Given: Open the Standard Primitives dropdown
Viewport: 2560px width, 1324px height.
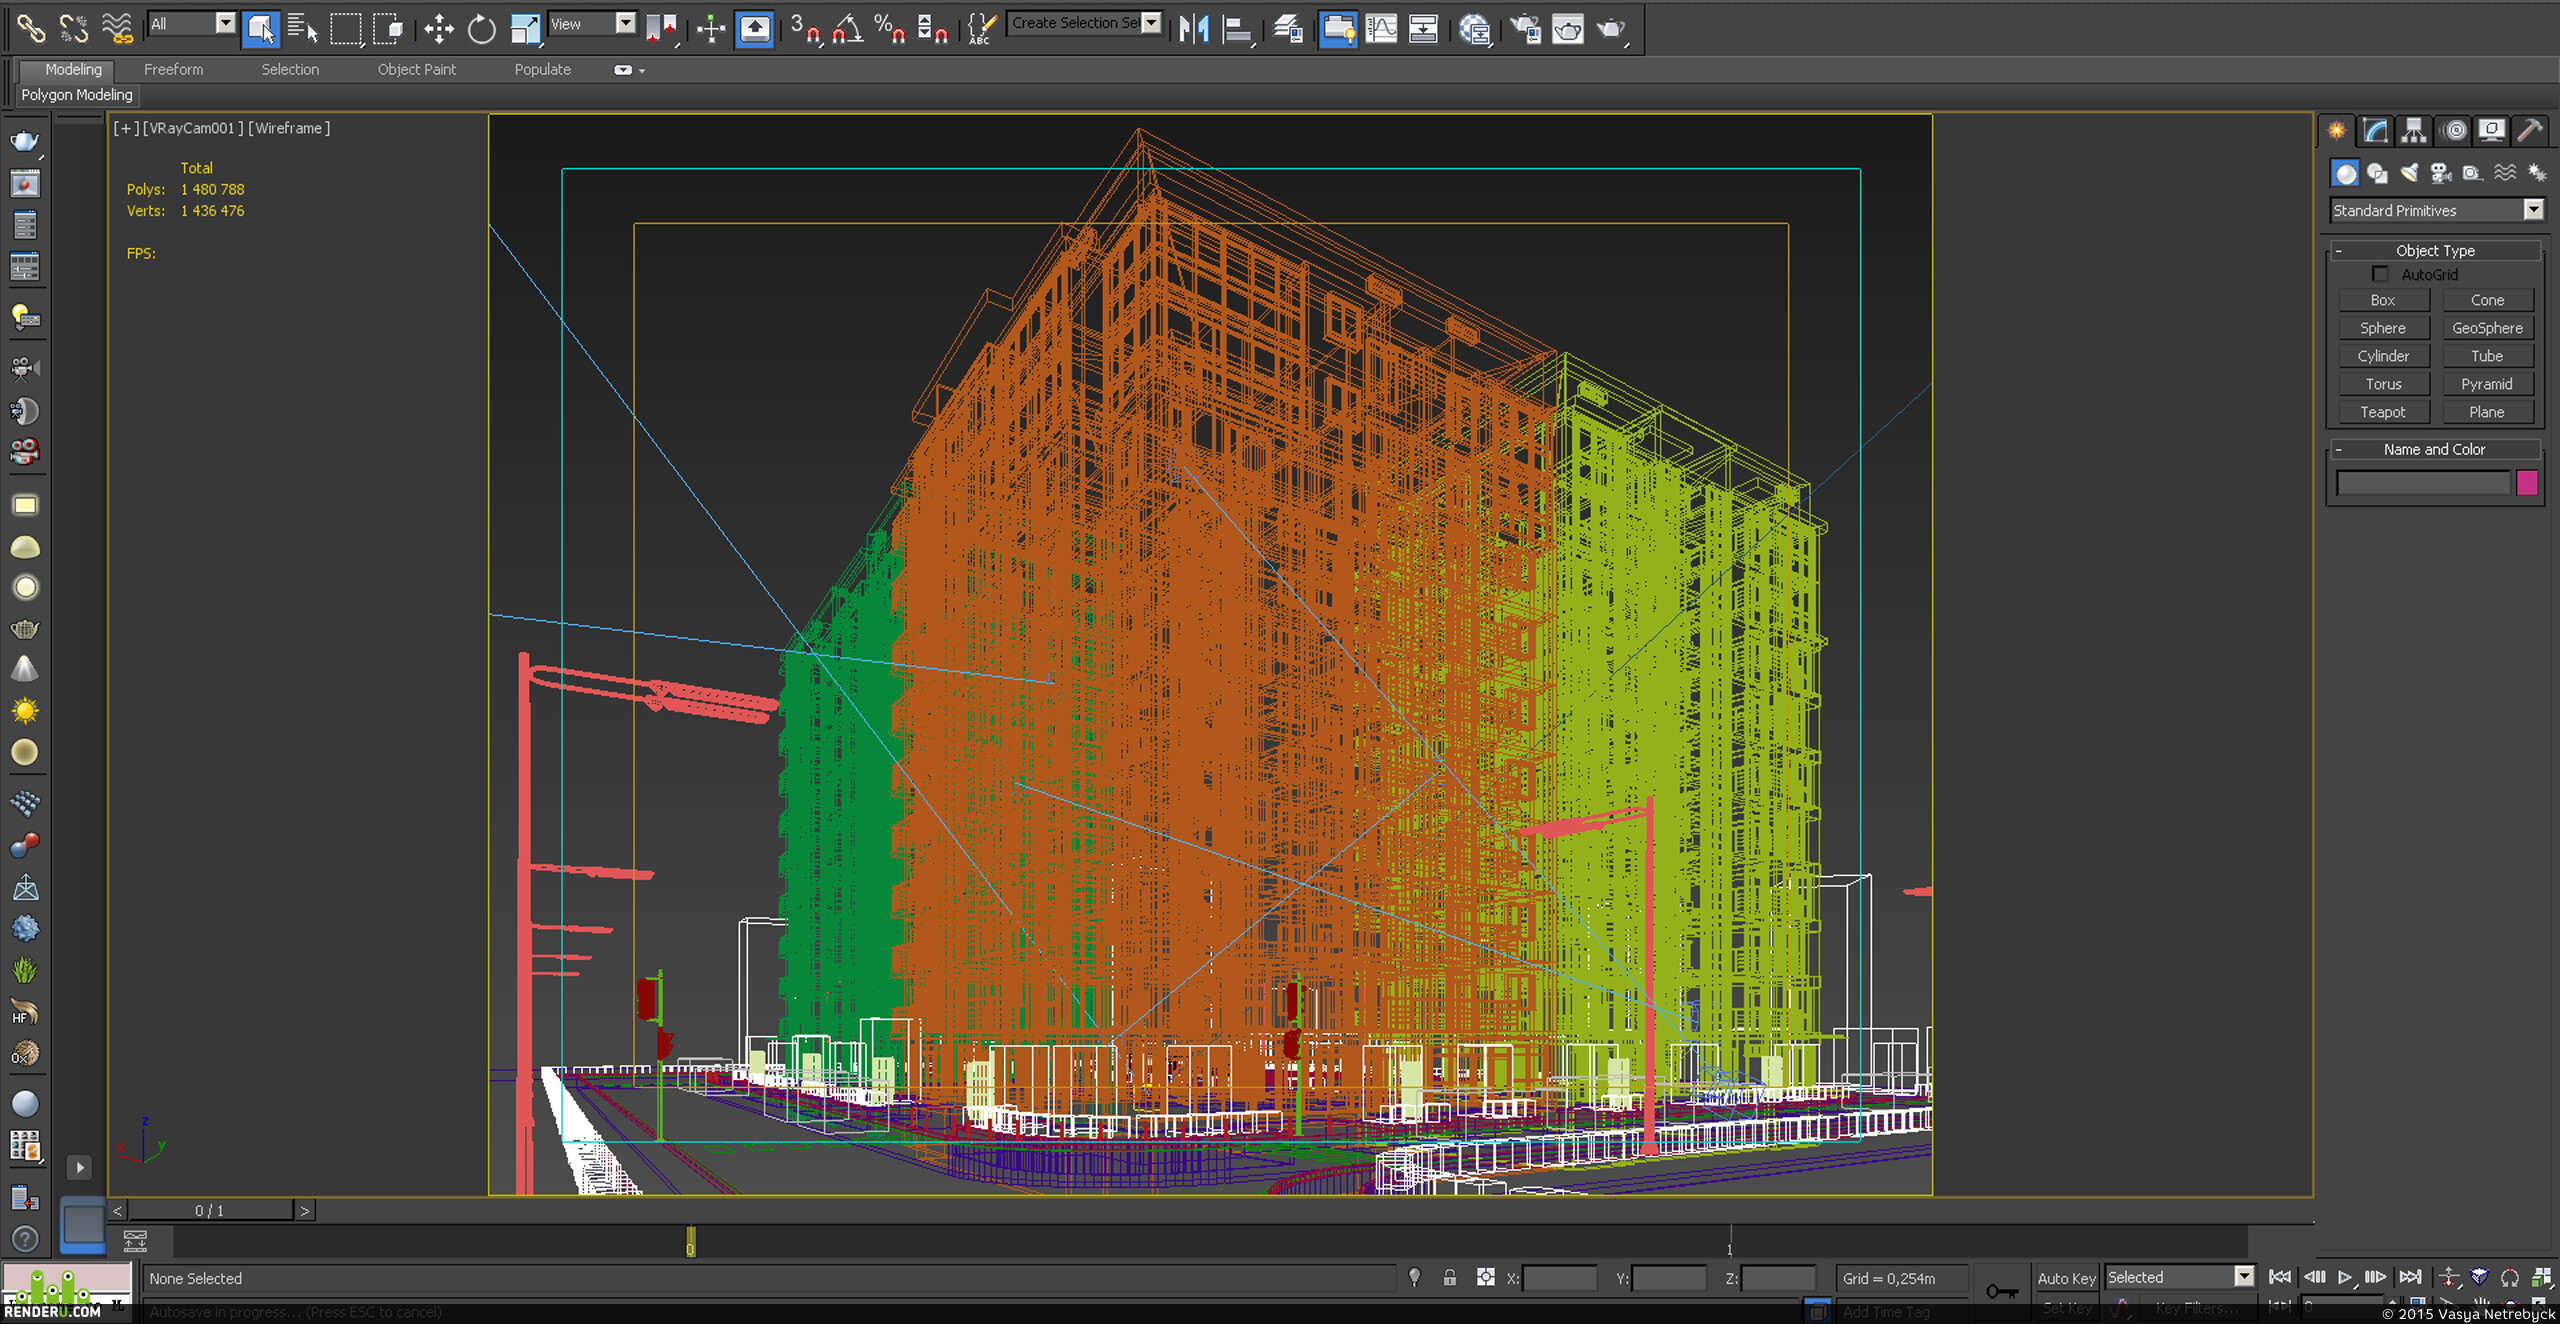Looking at the screenshot, I should pos(2436,210).
